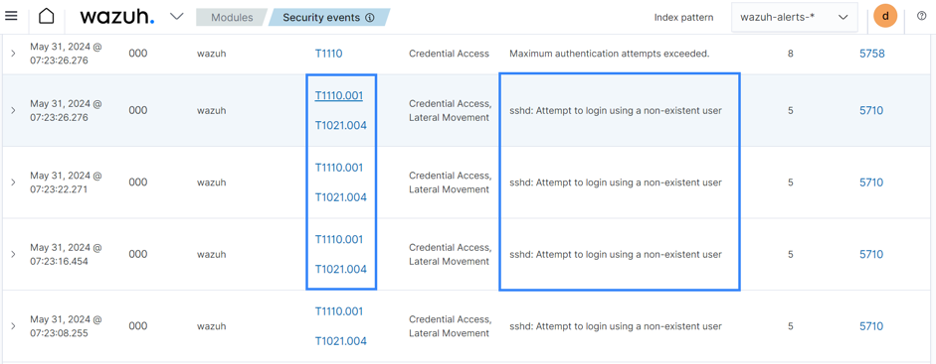Expand the 07:23:16.454 event row
Screen dimensions: 936x364
point(13,254)
